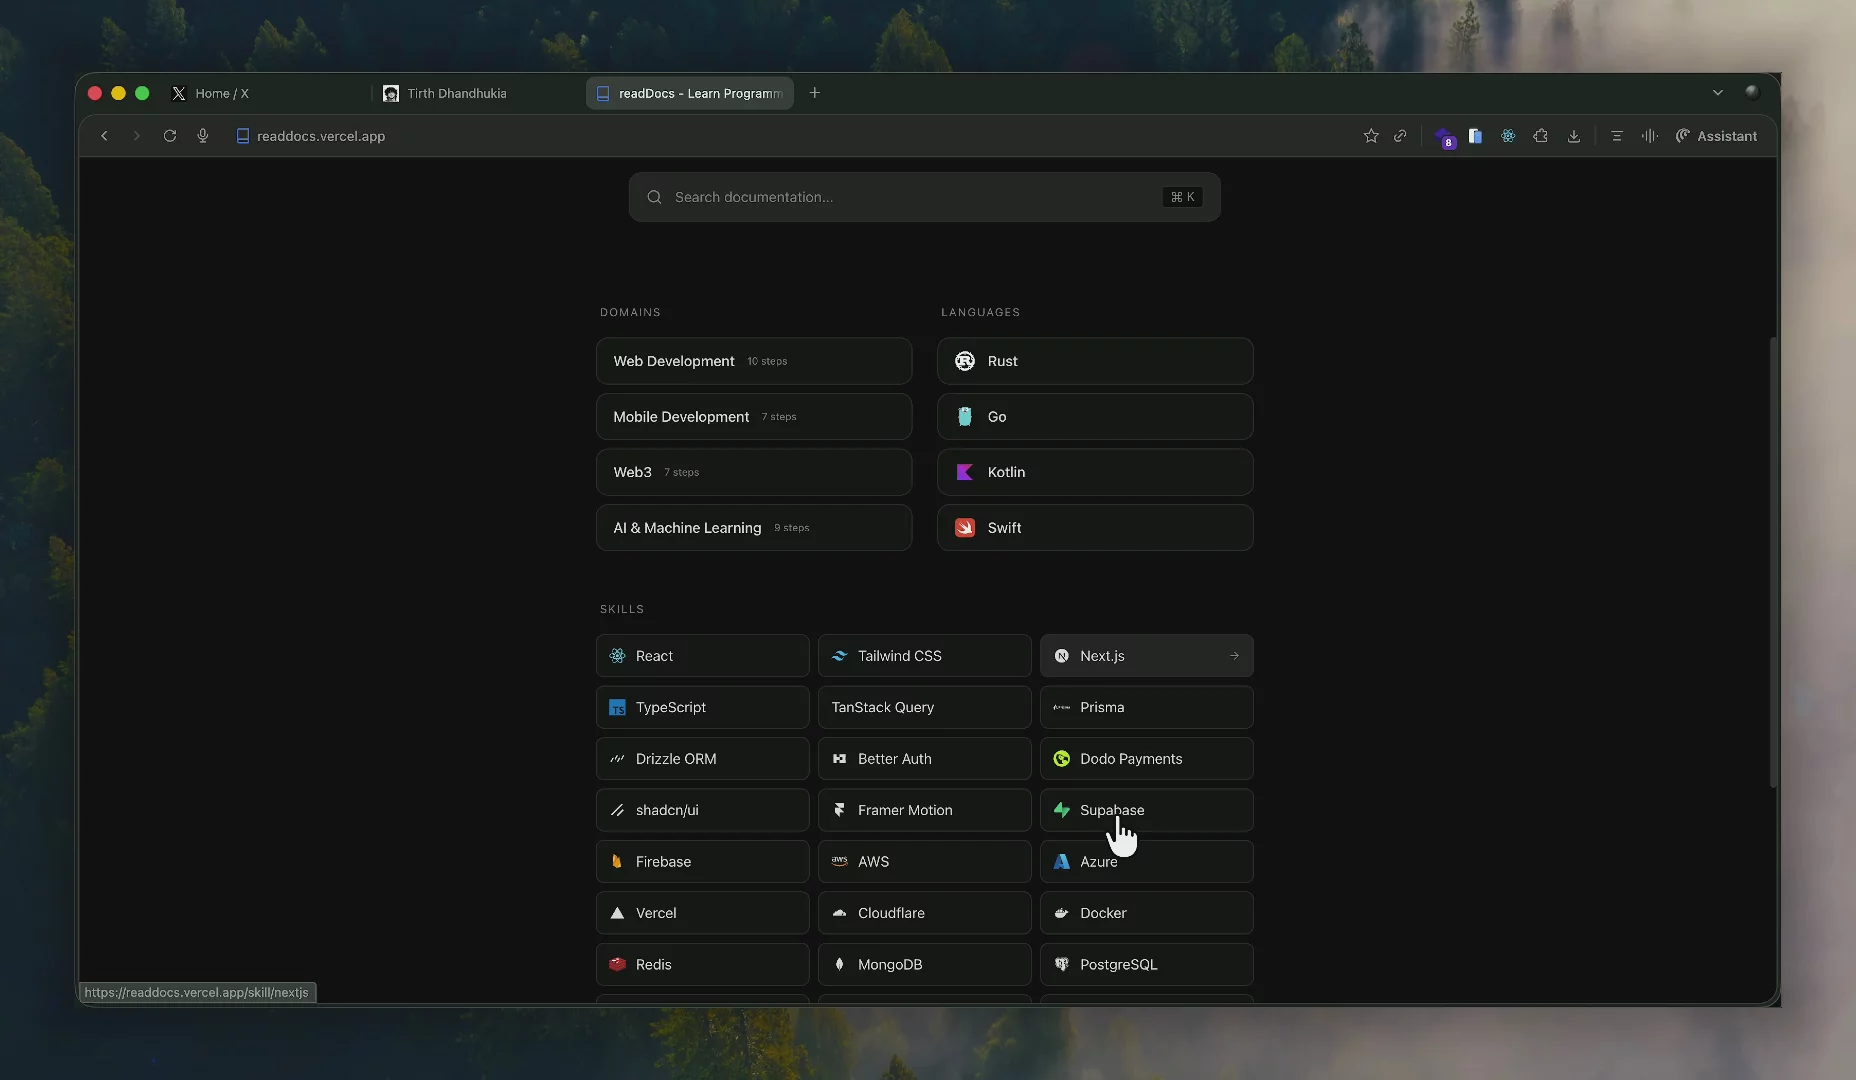
Task: Select the Rust language card
Action: coord(1094,361)
